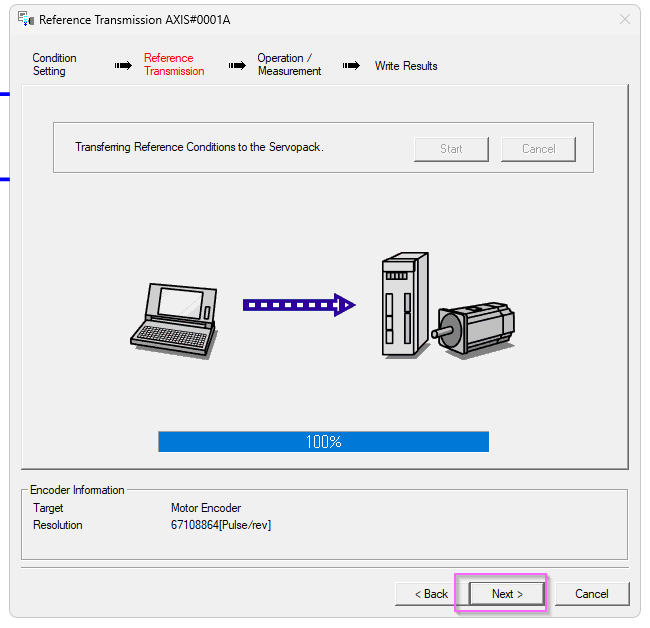This screenshot has width=650, height=628.
Task: Click arrow between Reference Transmission and Operation
Action: pyautogui.click(x=237, y=65)
